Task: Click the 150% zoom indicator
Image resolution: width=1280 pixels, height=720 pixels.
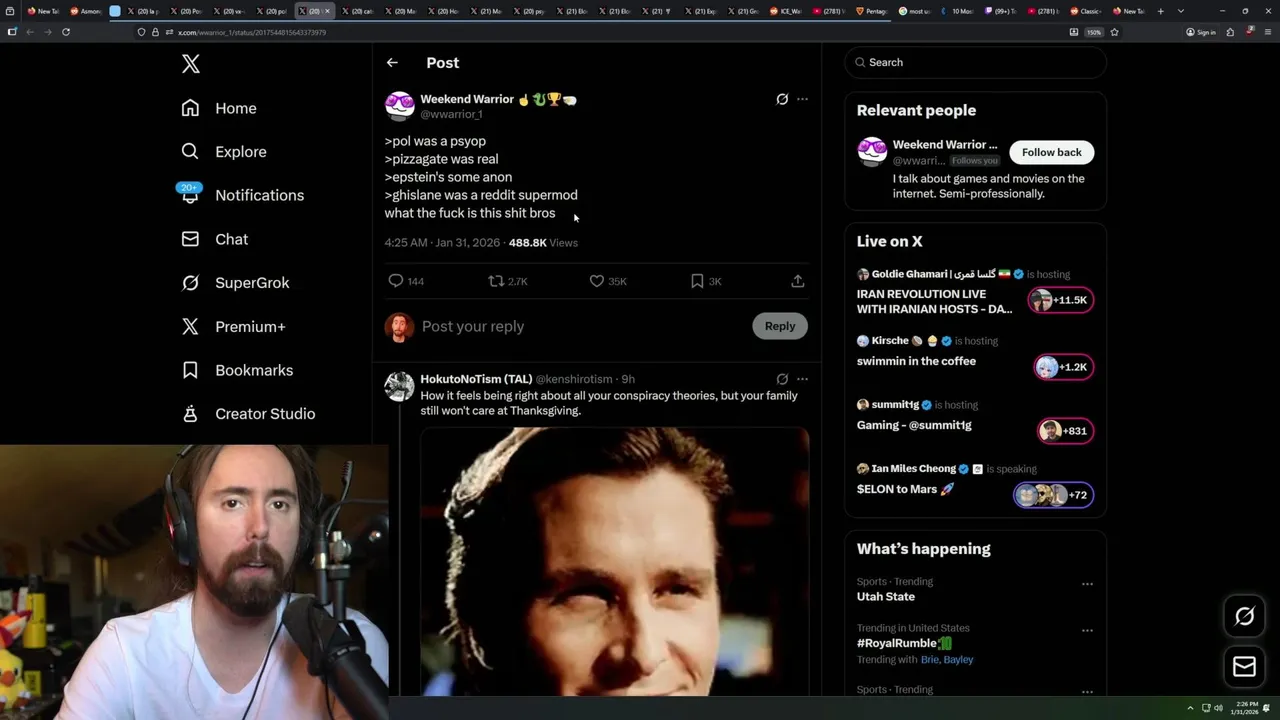Action: coord(1094,32)
